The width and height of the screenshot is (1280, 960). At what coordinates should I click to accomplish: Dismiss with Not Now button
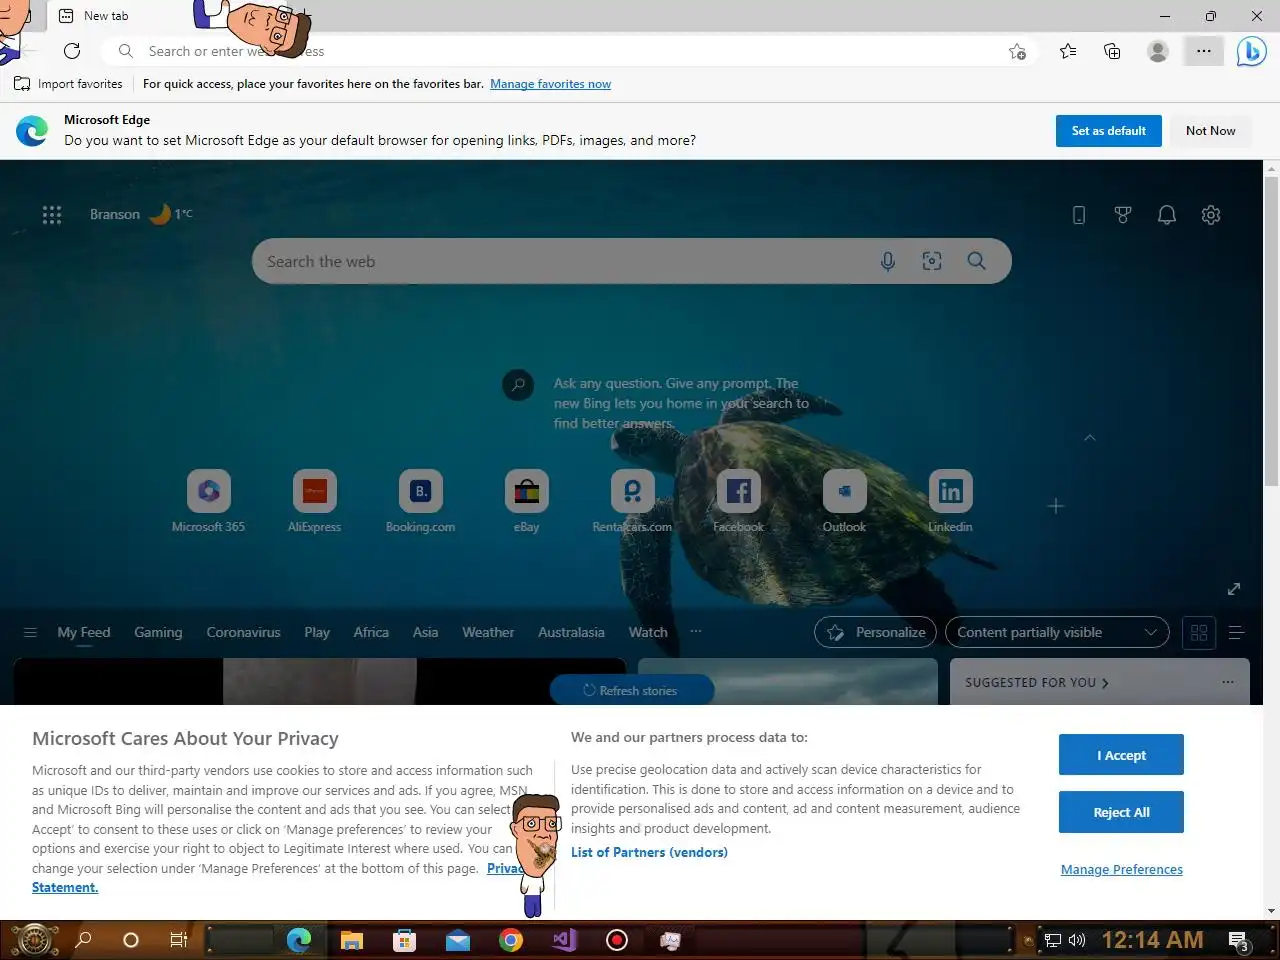tap(1211, 131)
